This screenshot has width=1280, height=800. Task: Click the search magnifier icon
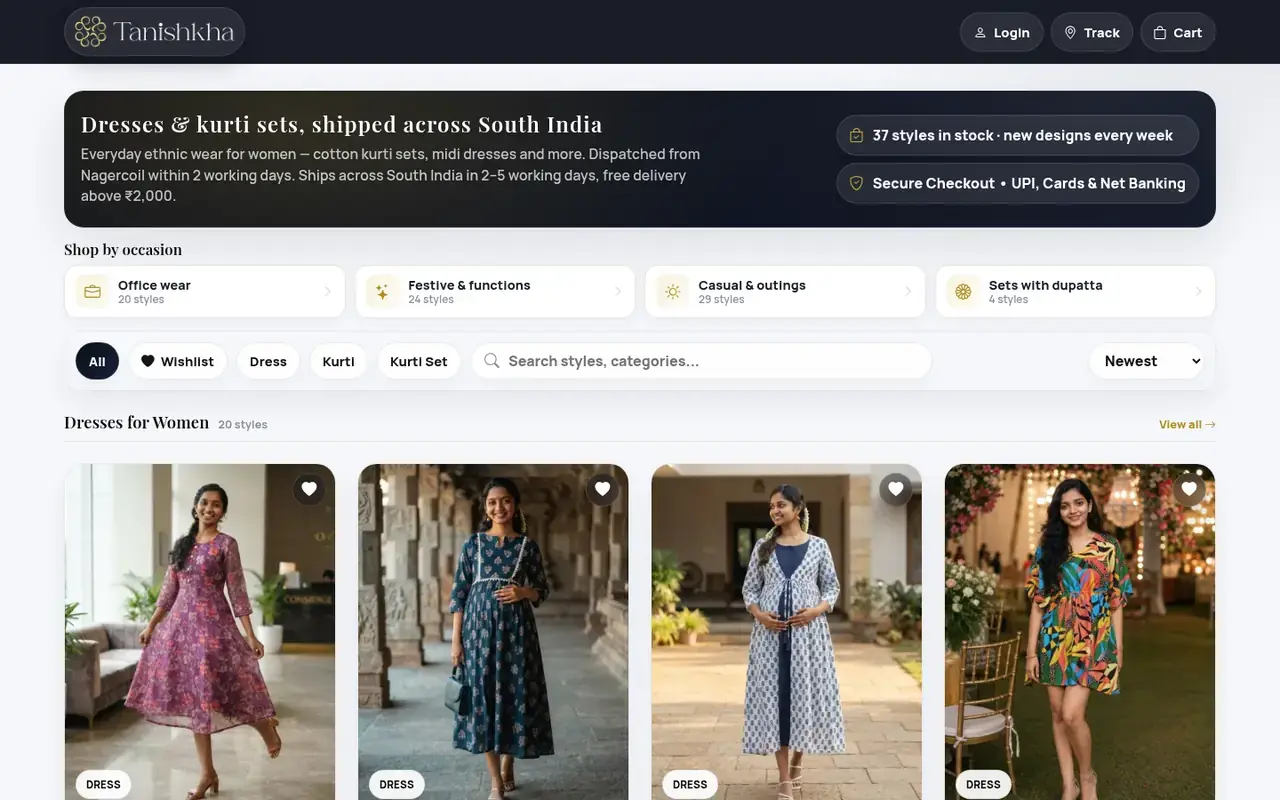tap(491, 361)
